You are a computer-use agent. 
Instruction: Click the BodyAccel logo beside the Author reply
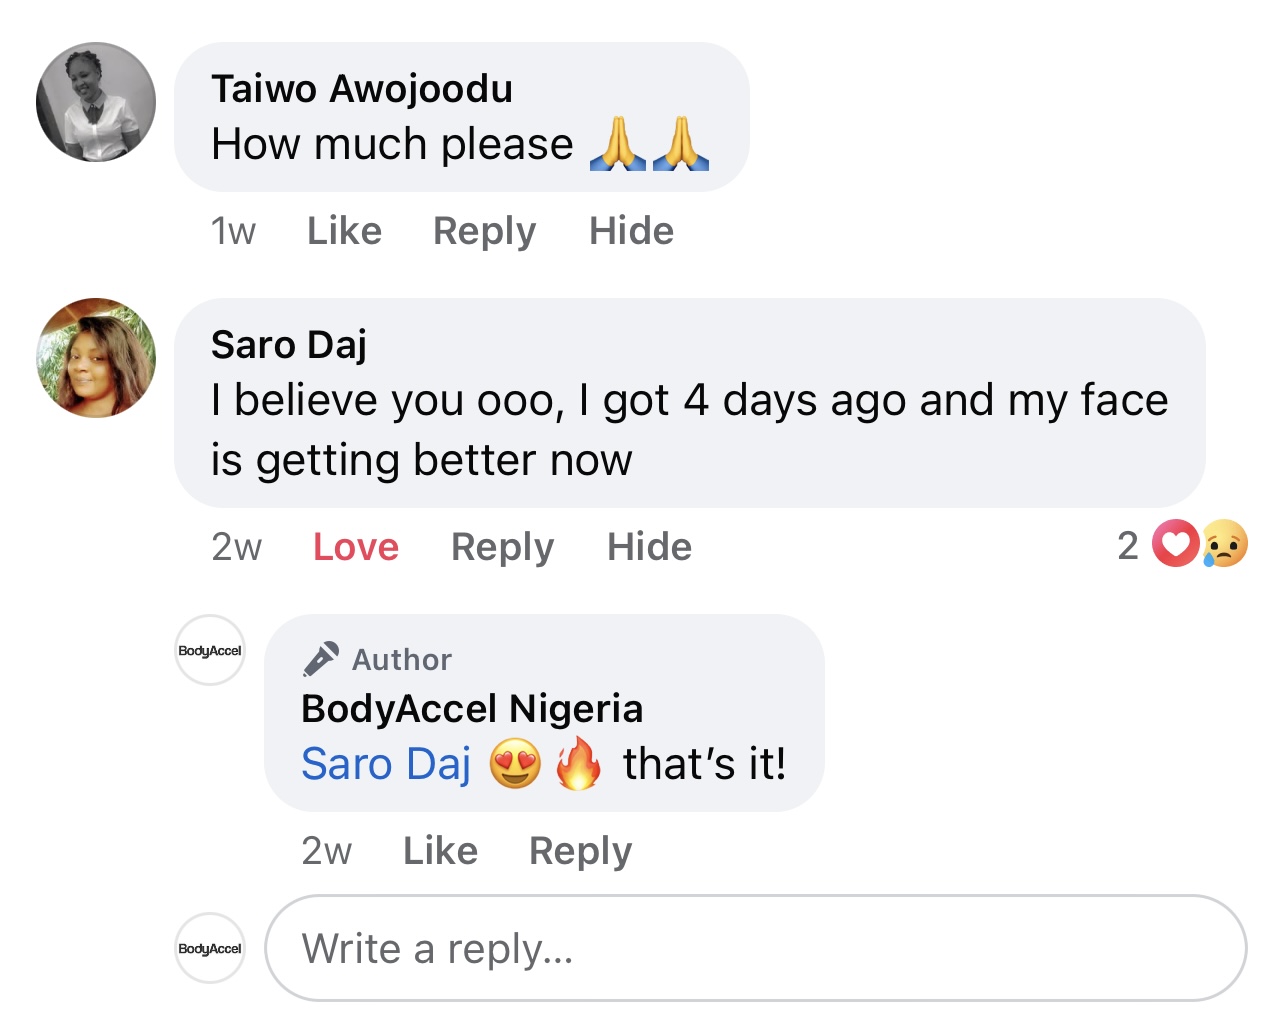pos(210,650)
